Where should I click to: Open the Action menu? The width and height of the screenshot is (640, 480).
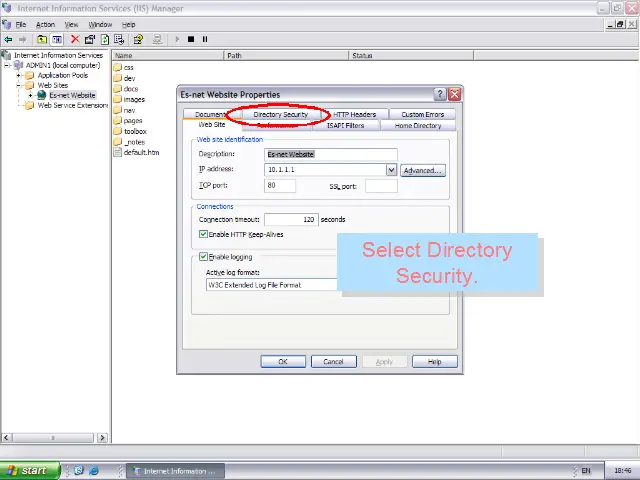tap(45, 24)
